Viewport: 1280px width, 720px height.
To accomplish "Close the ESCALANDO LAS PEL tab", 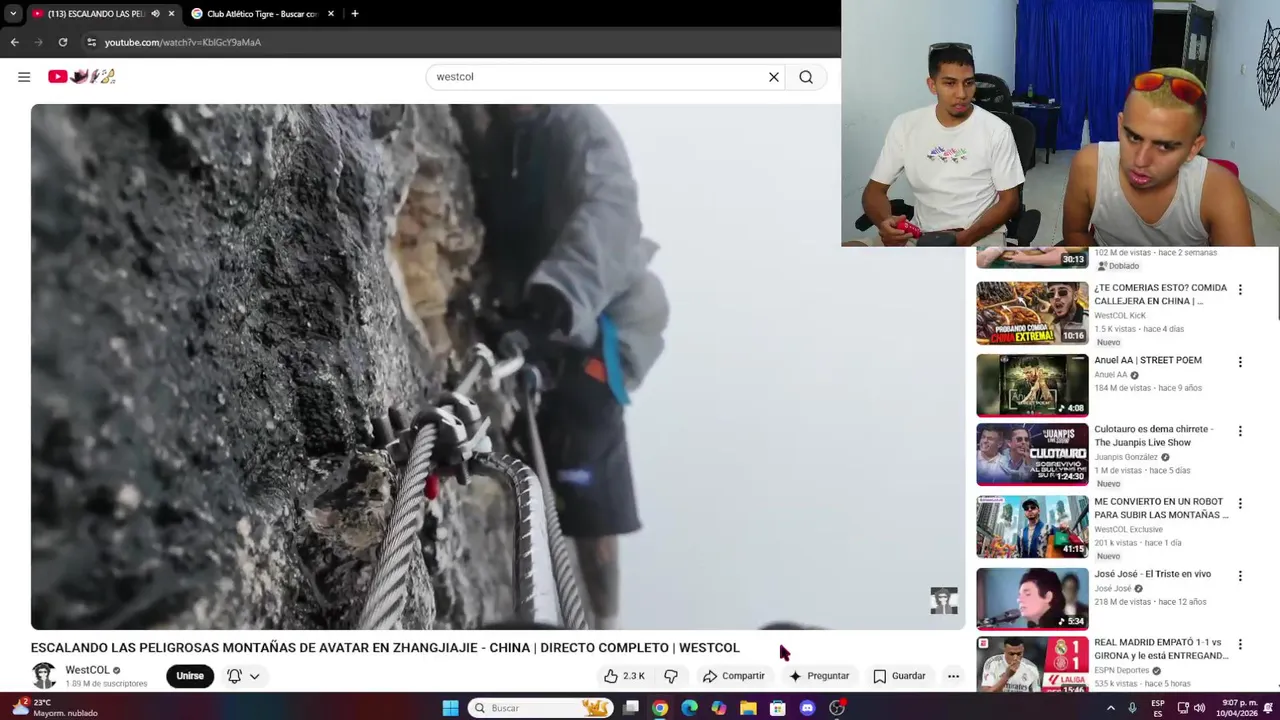I will (x=171, y=14).
